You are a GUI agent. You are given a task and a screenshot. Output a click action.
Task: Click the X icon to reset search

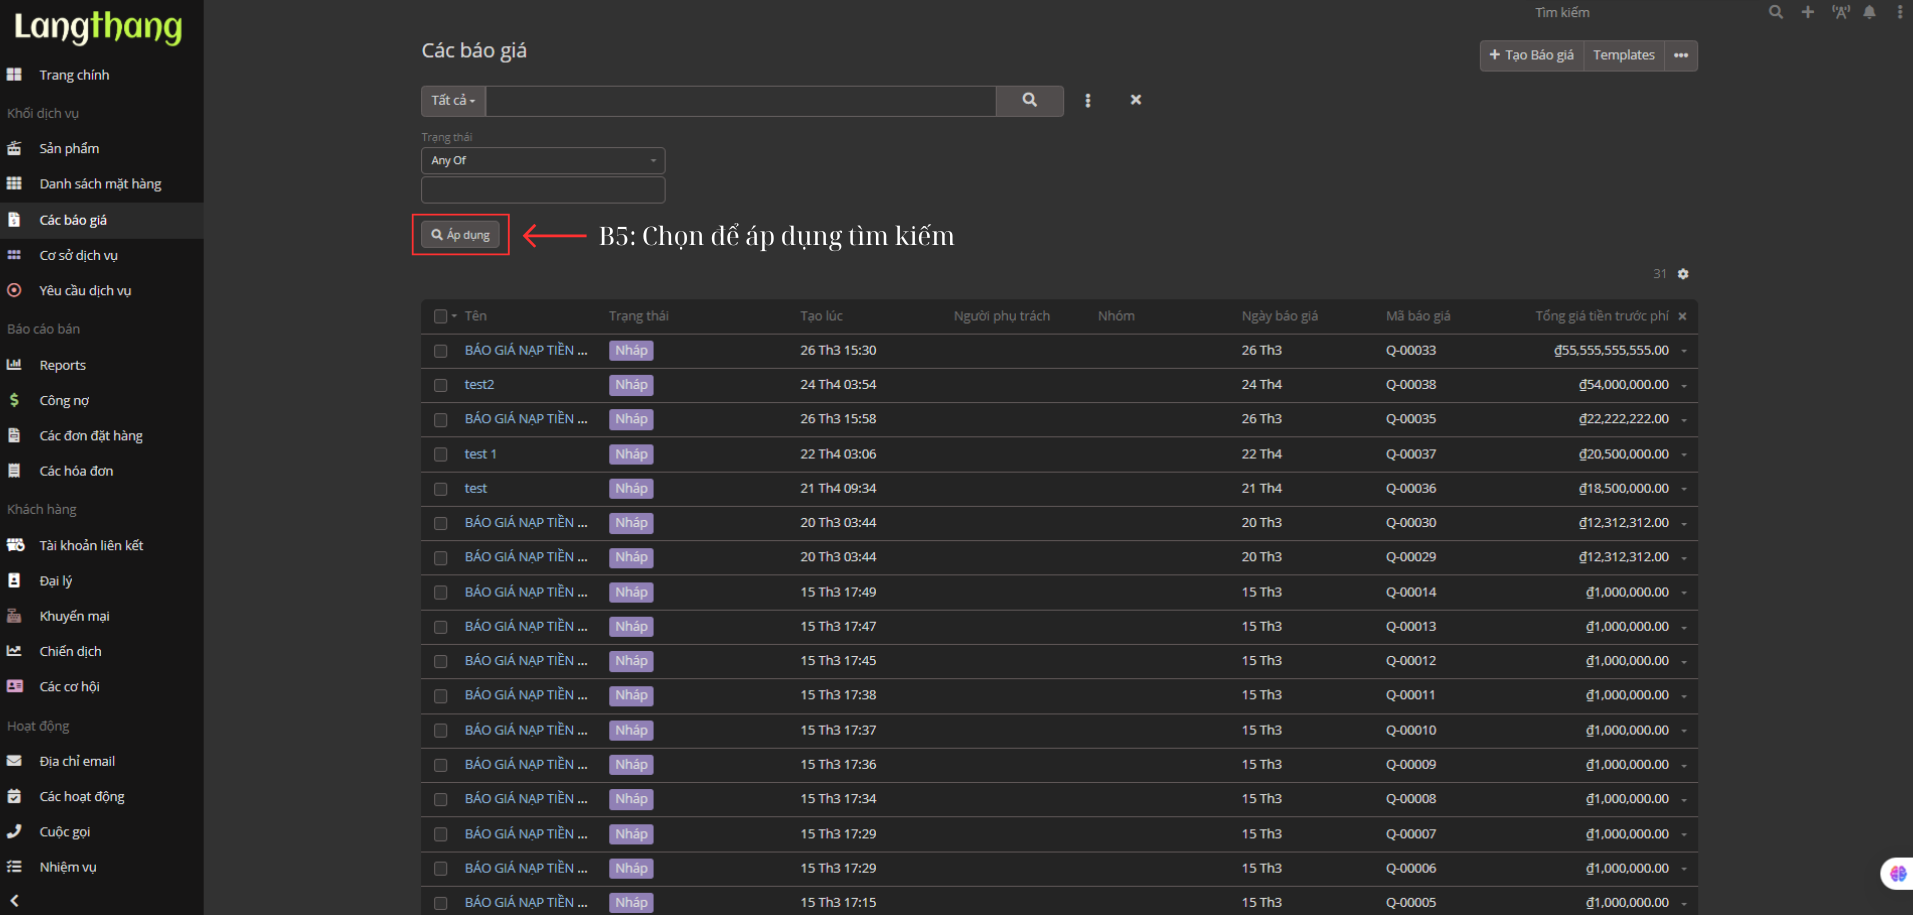point(1135,100)
